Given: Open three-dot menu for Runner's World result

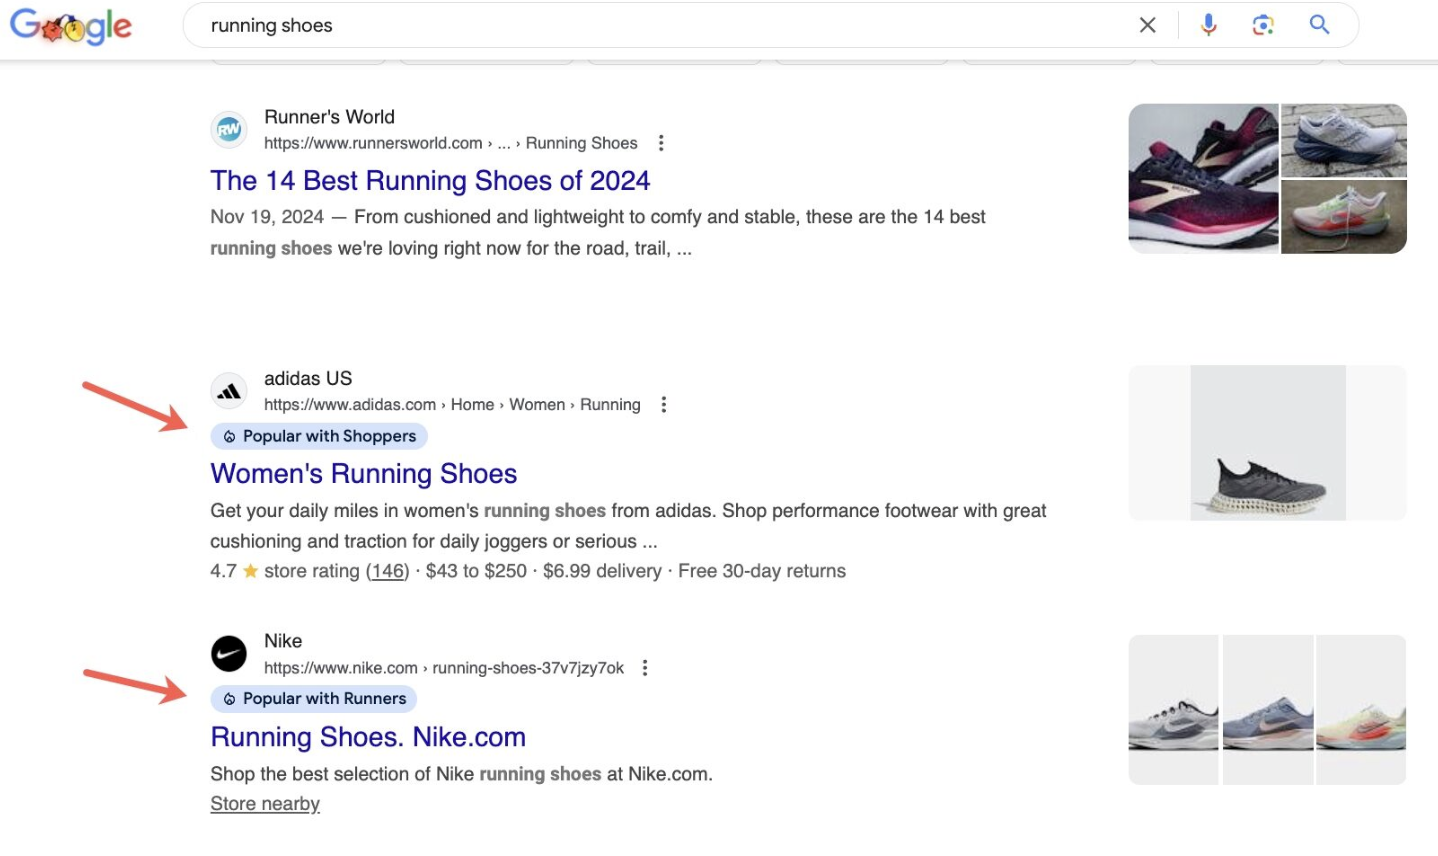Looking at the screenshot, I should (661, 143).
